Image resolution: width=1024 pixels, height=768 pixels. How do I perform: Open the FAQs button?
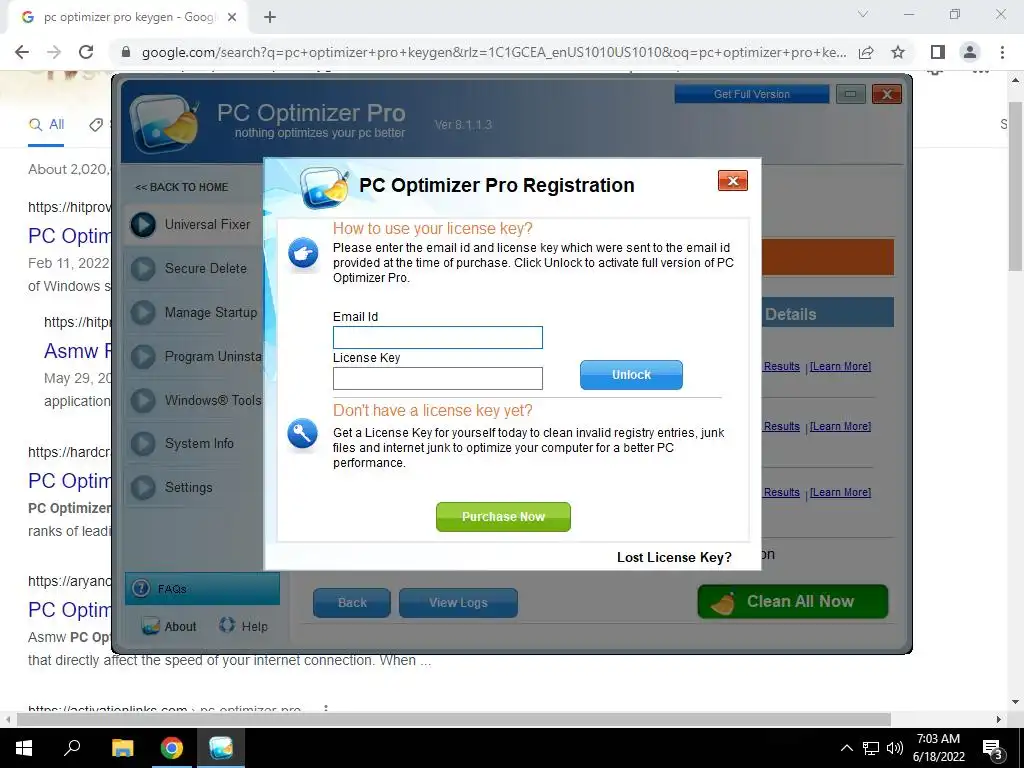tap(202, 588)
